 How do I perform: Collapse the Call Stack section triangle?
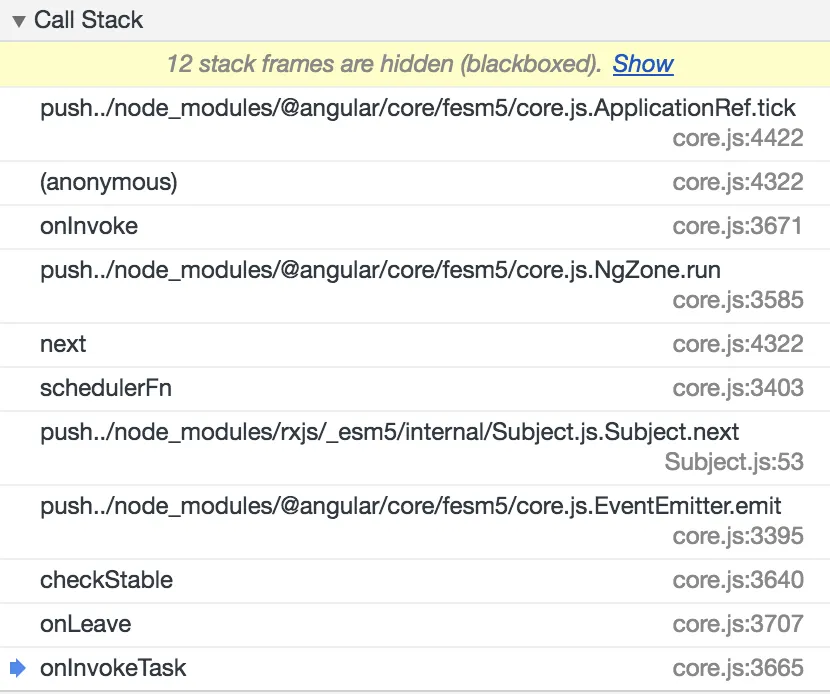19,21
